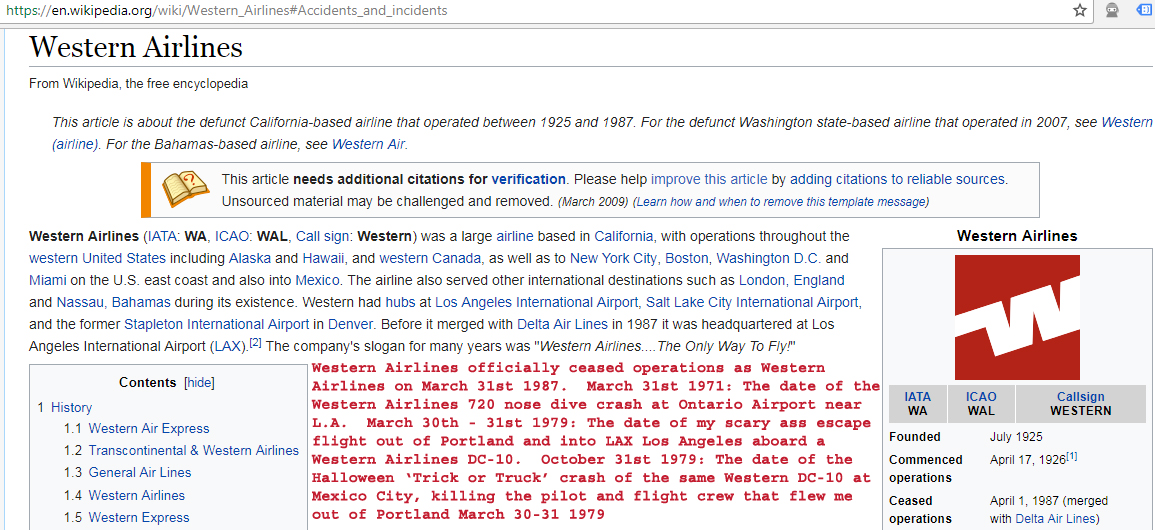This screenshot has height=530, width=1155.
Task: Open 'adding citations to reliable sources' link
Action: click(897, 179)
